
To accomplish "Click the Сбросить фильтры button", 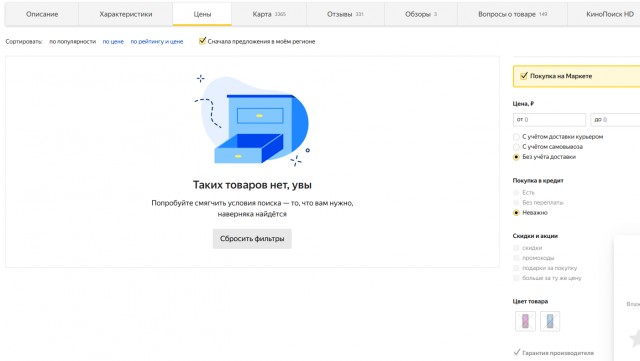I will click(252, 238).
